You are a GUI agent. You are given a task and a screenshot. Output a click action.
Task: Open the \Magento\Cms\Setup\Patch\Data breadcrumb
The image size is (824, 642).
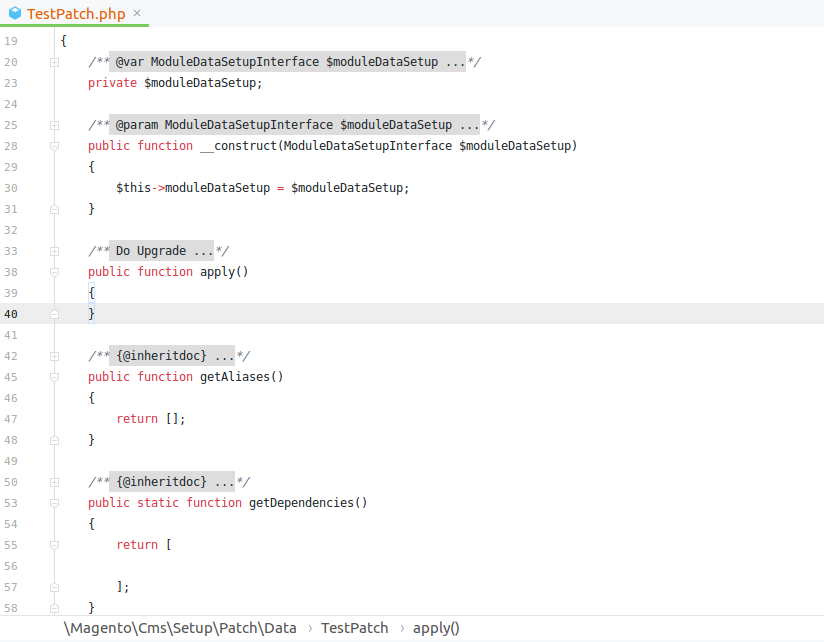(x=180, y=628)
